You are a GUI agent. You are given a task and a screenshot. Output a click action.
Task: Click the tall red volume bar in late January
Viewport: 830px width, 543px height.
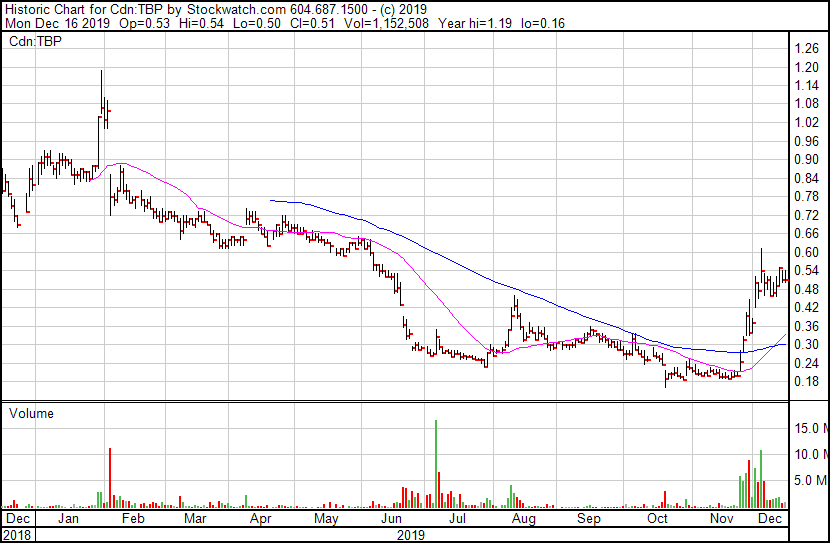click(x=110, y=478)
